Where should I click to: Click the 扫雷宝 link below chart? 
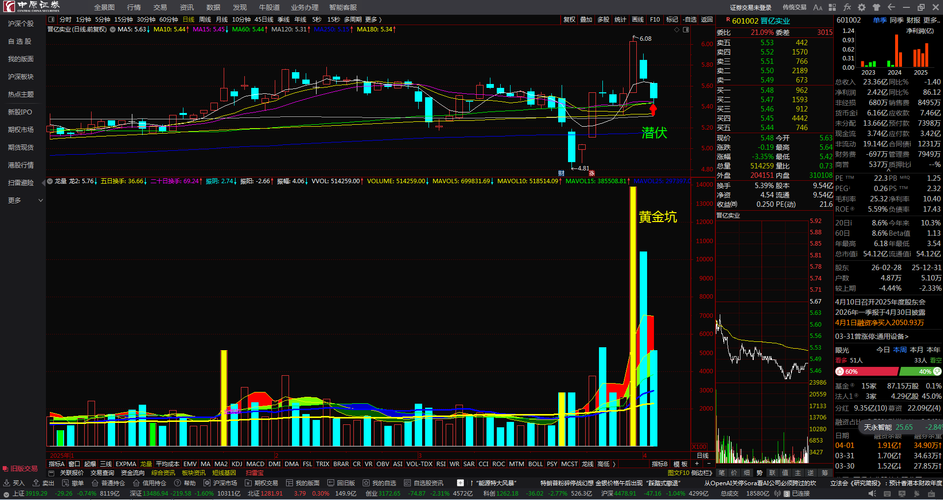[255, 473]
